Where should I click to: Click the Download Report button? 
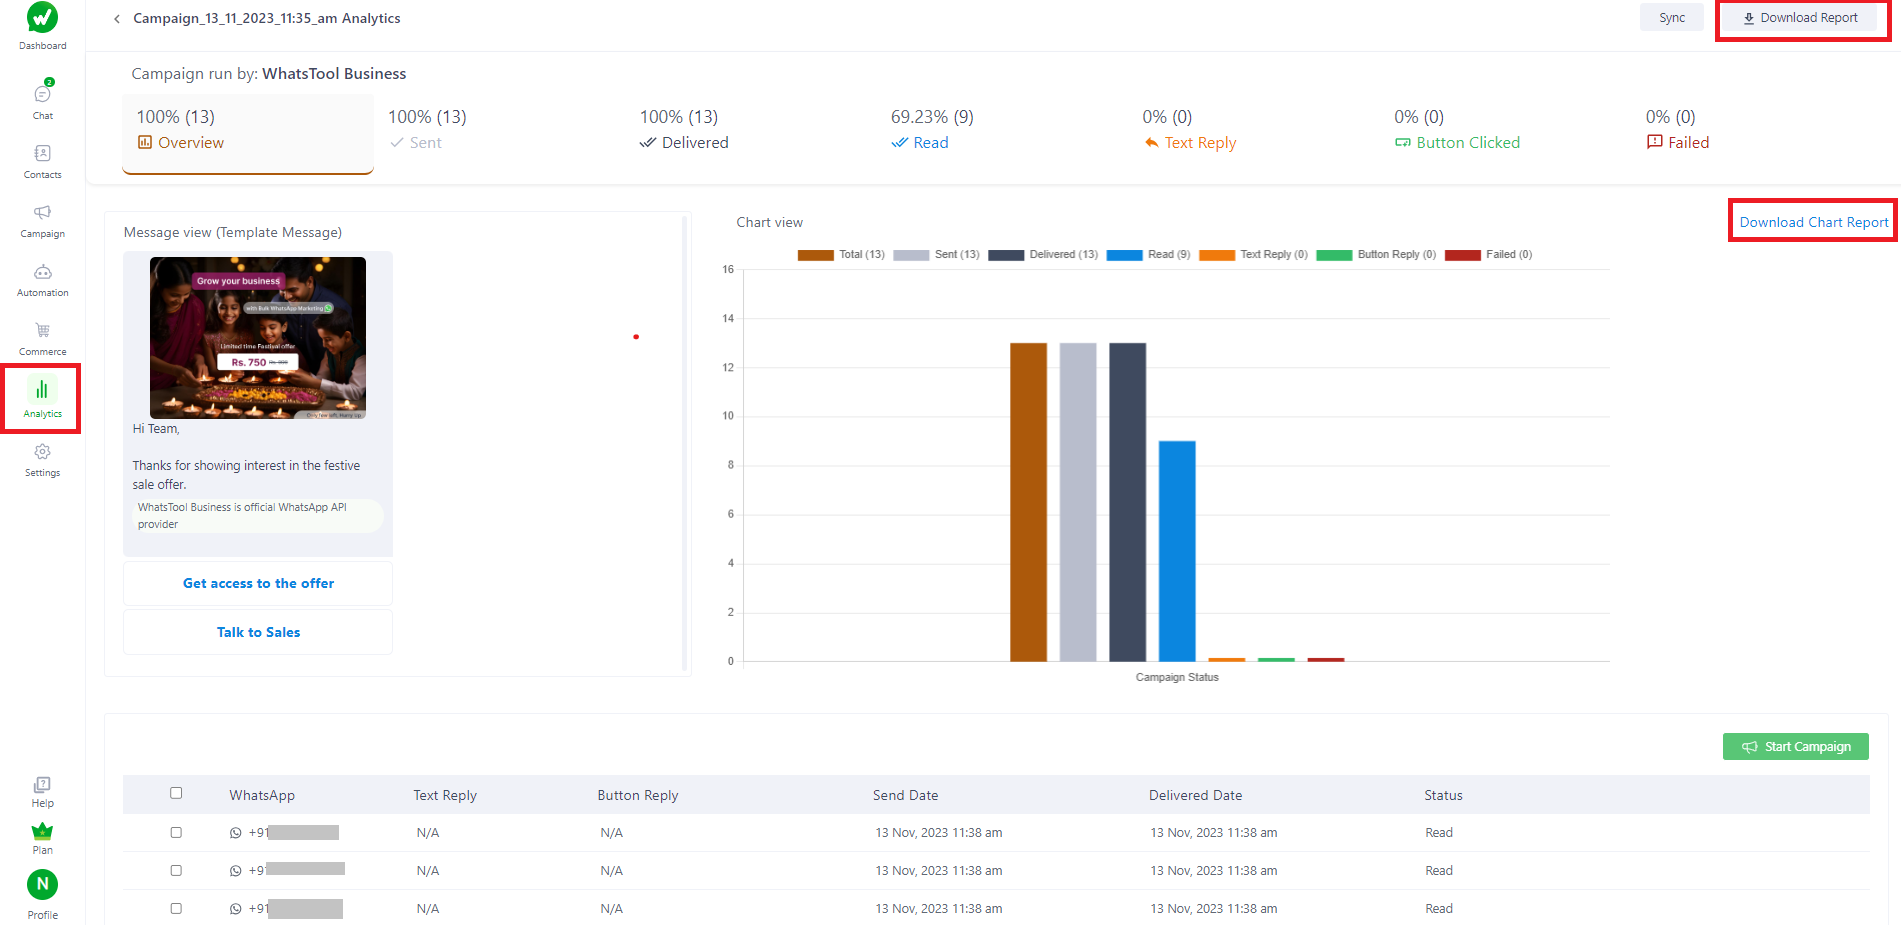pyautogui.click(x=1801, y=18)
